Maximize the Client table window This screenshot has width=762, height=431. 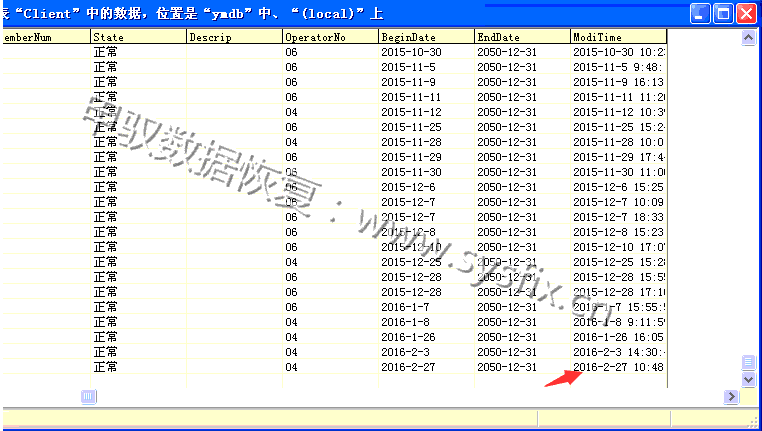click(723, 14)
